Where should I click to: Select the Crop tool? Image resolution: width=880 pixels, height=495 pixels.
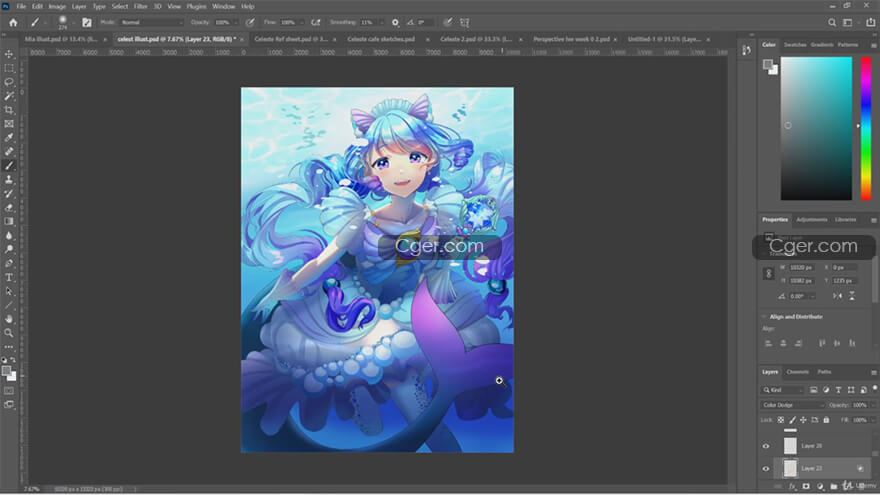tap(9, 110)
